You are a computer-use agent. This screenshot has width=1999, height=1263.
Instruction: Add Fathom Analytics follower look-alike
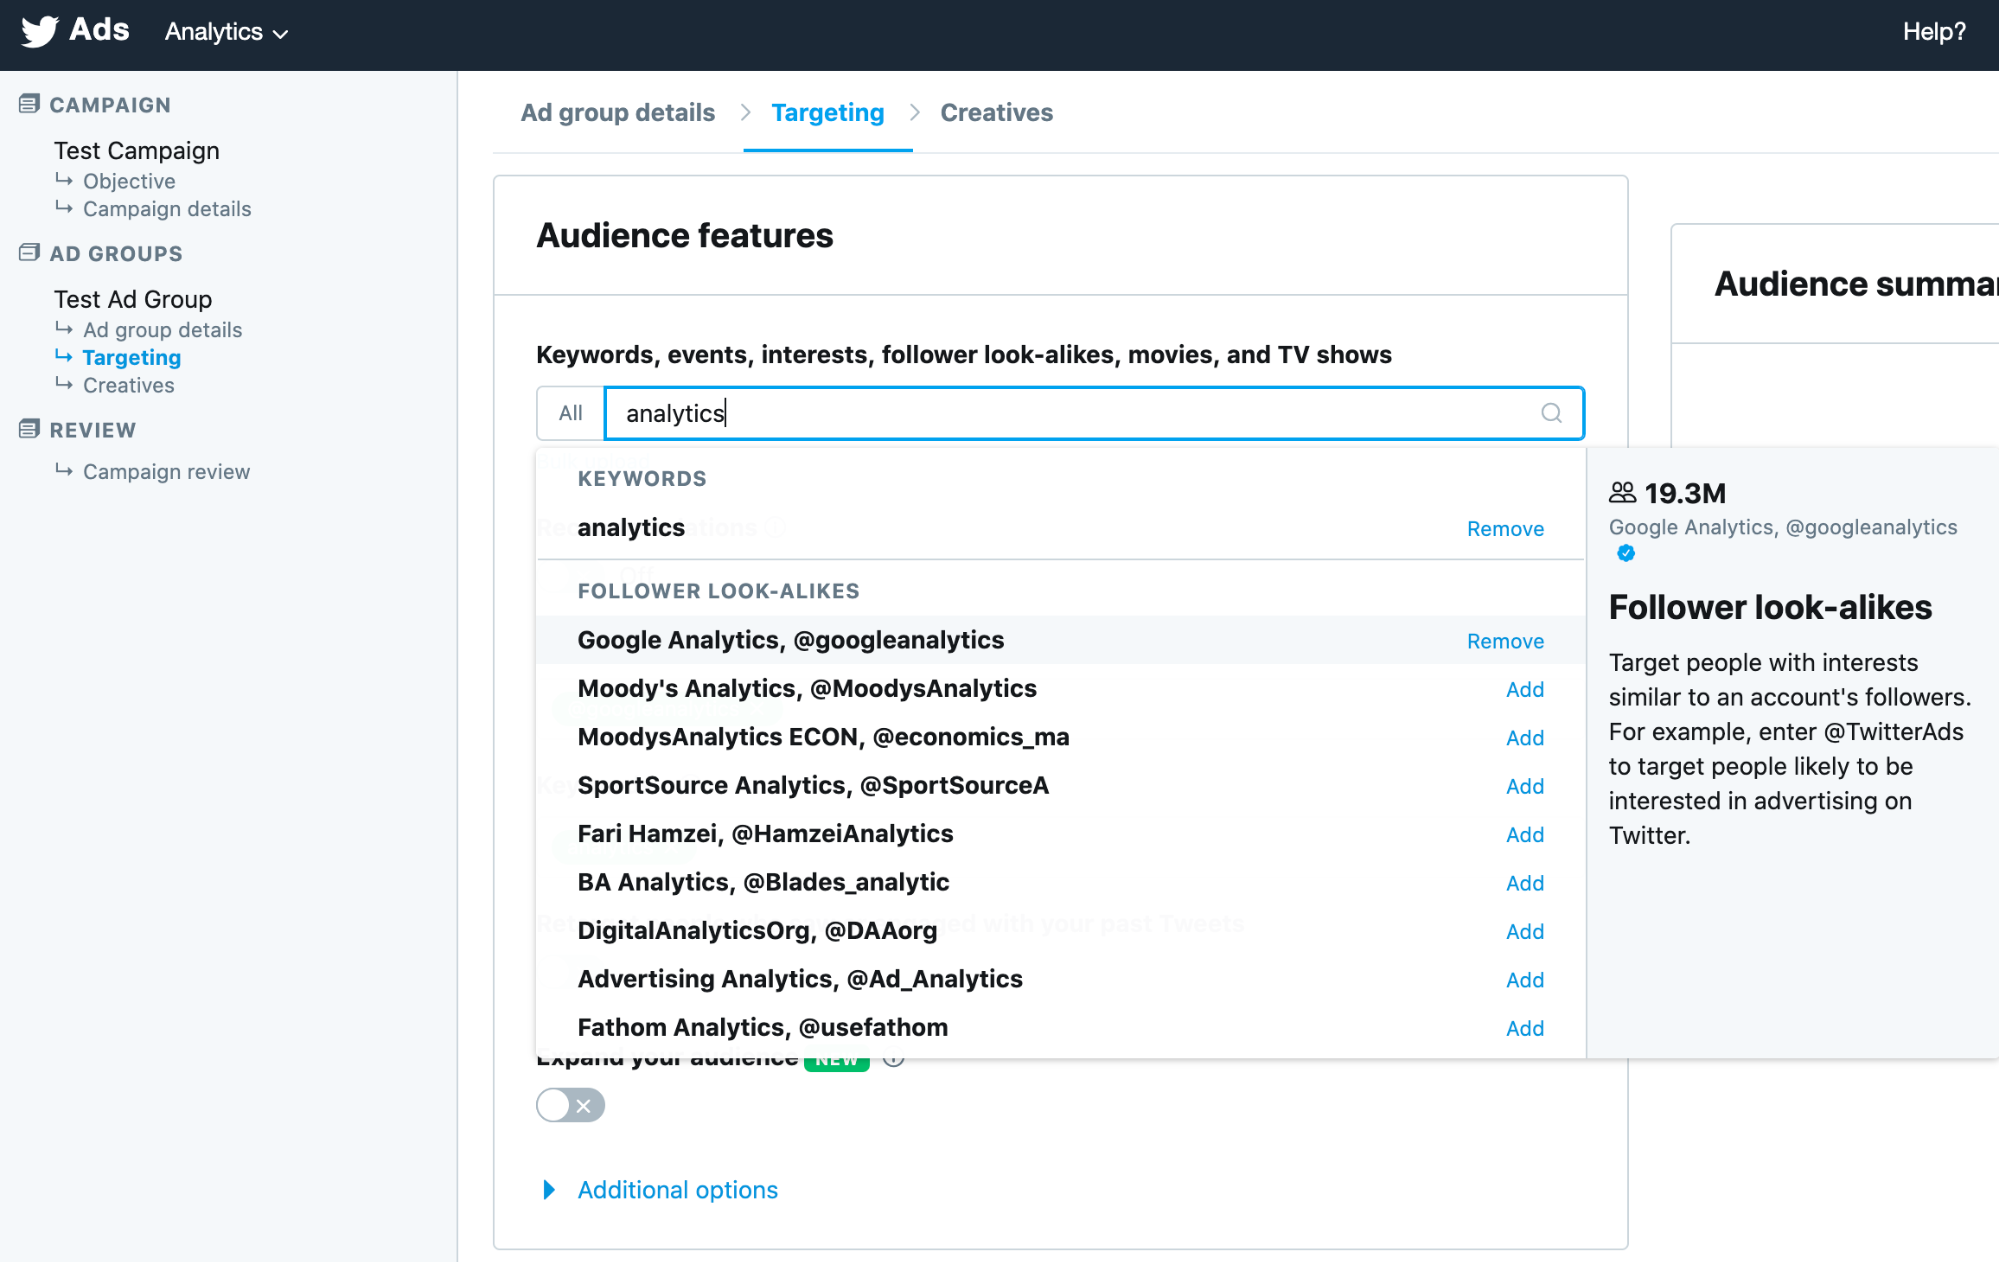point(1524,1029)
